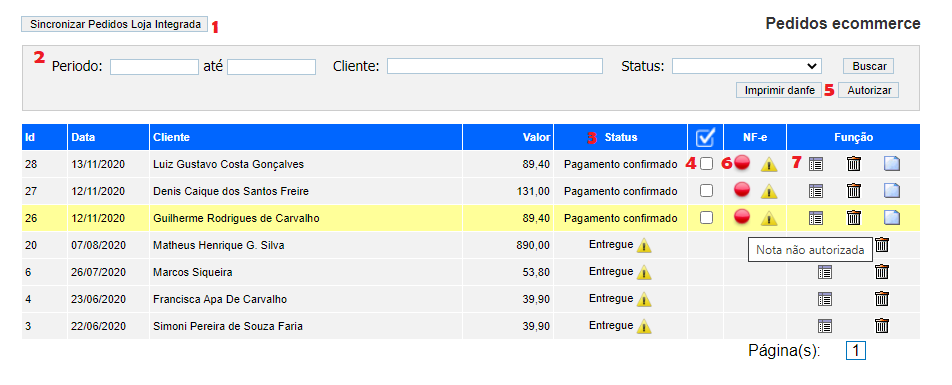Viewport: 952px width, 385px height.
Task: Click Entregue warning icon for Simoni Pereira order
Action: (644, 326)
